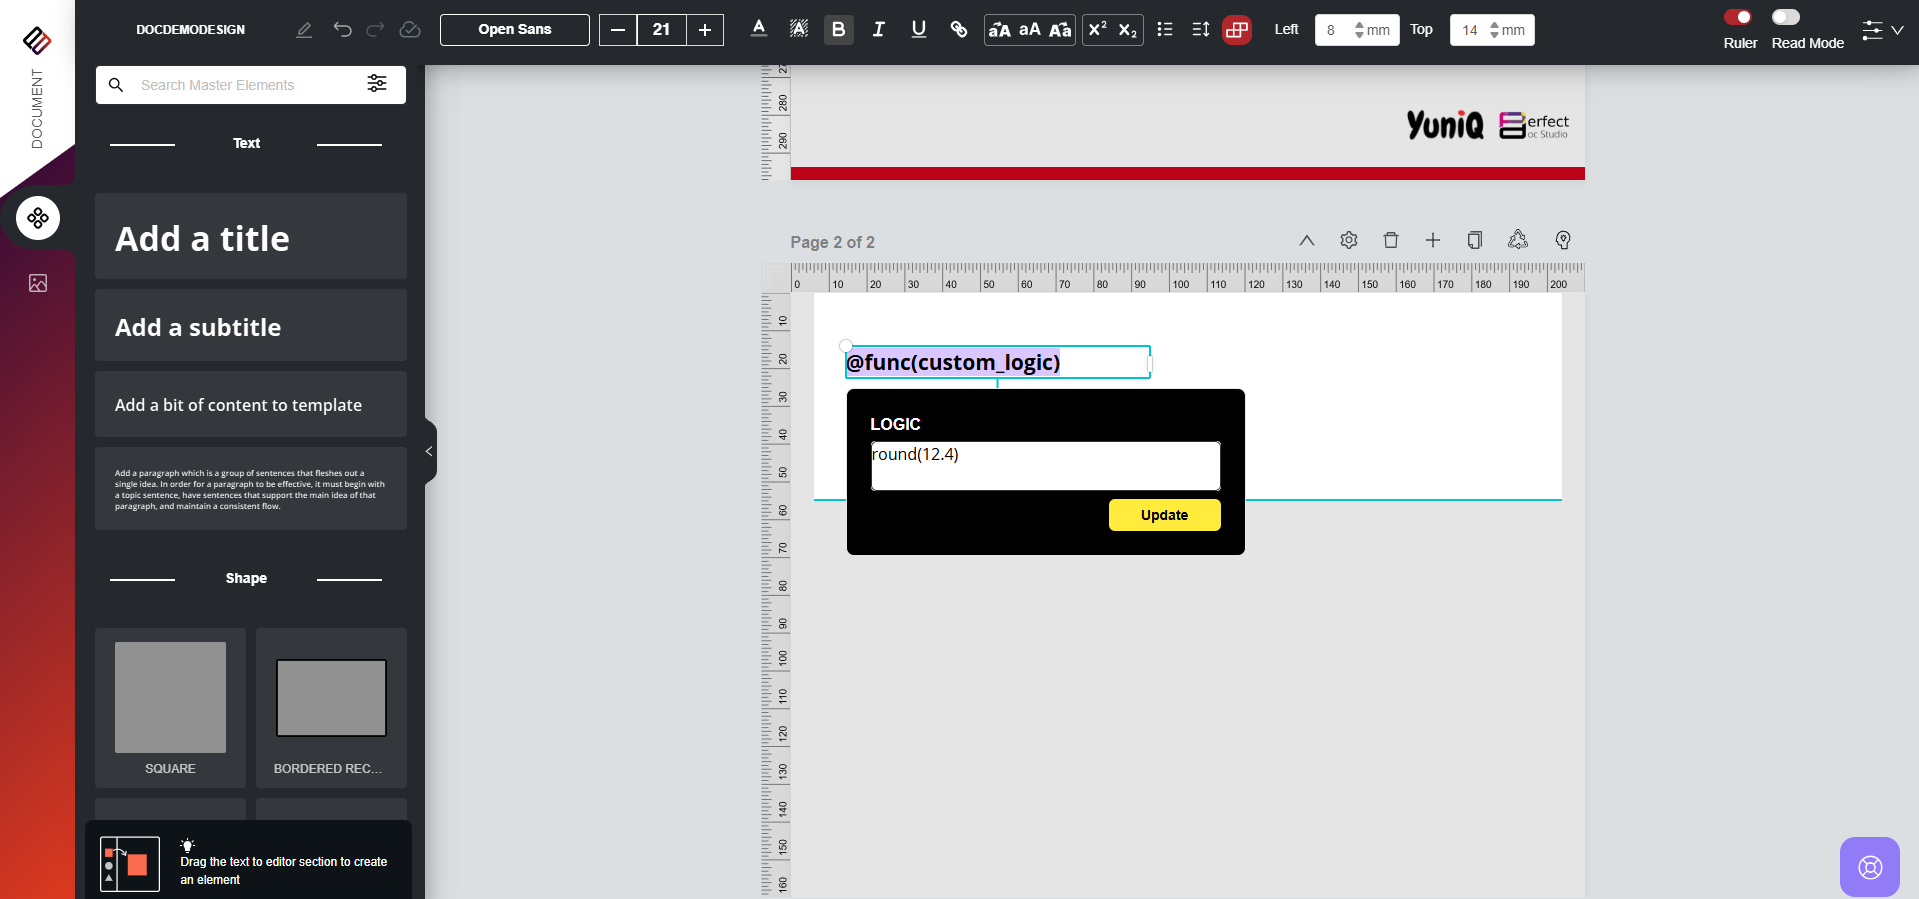Expand the settings sliders dropdown at top right
Image resolution: width=1919 pixels, height=899 pixels.
1882,30
